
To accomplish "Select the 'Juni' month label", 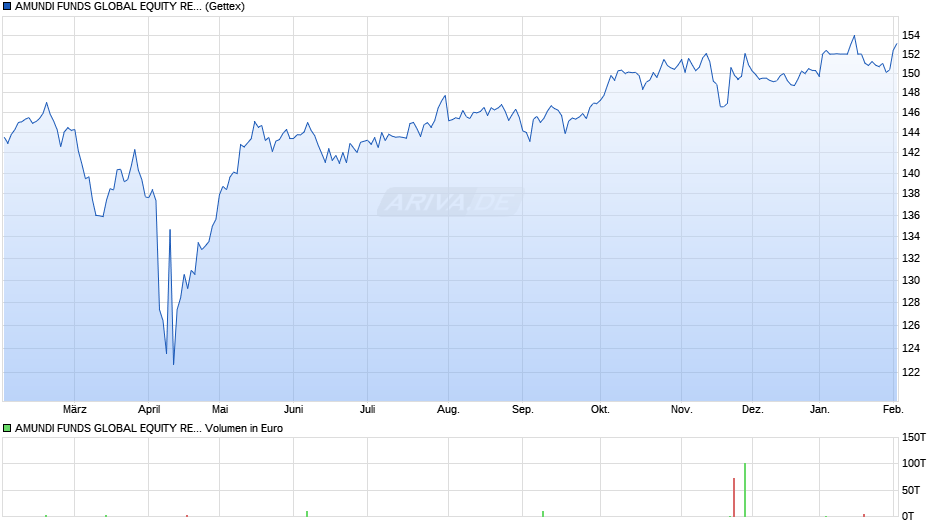I will (x=294, y=409).
